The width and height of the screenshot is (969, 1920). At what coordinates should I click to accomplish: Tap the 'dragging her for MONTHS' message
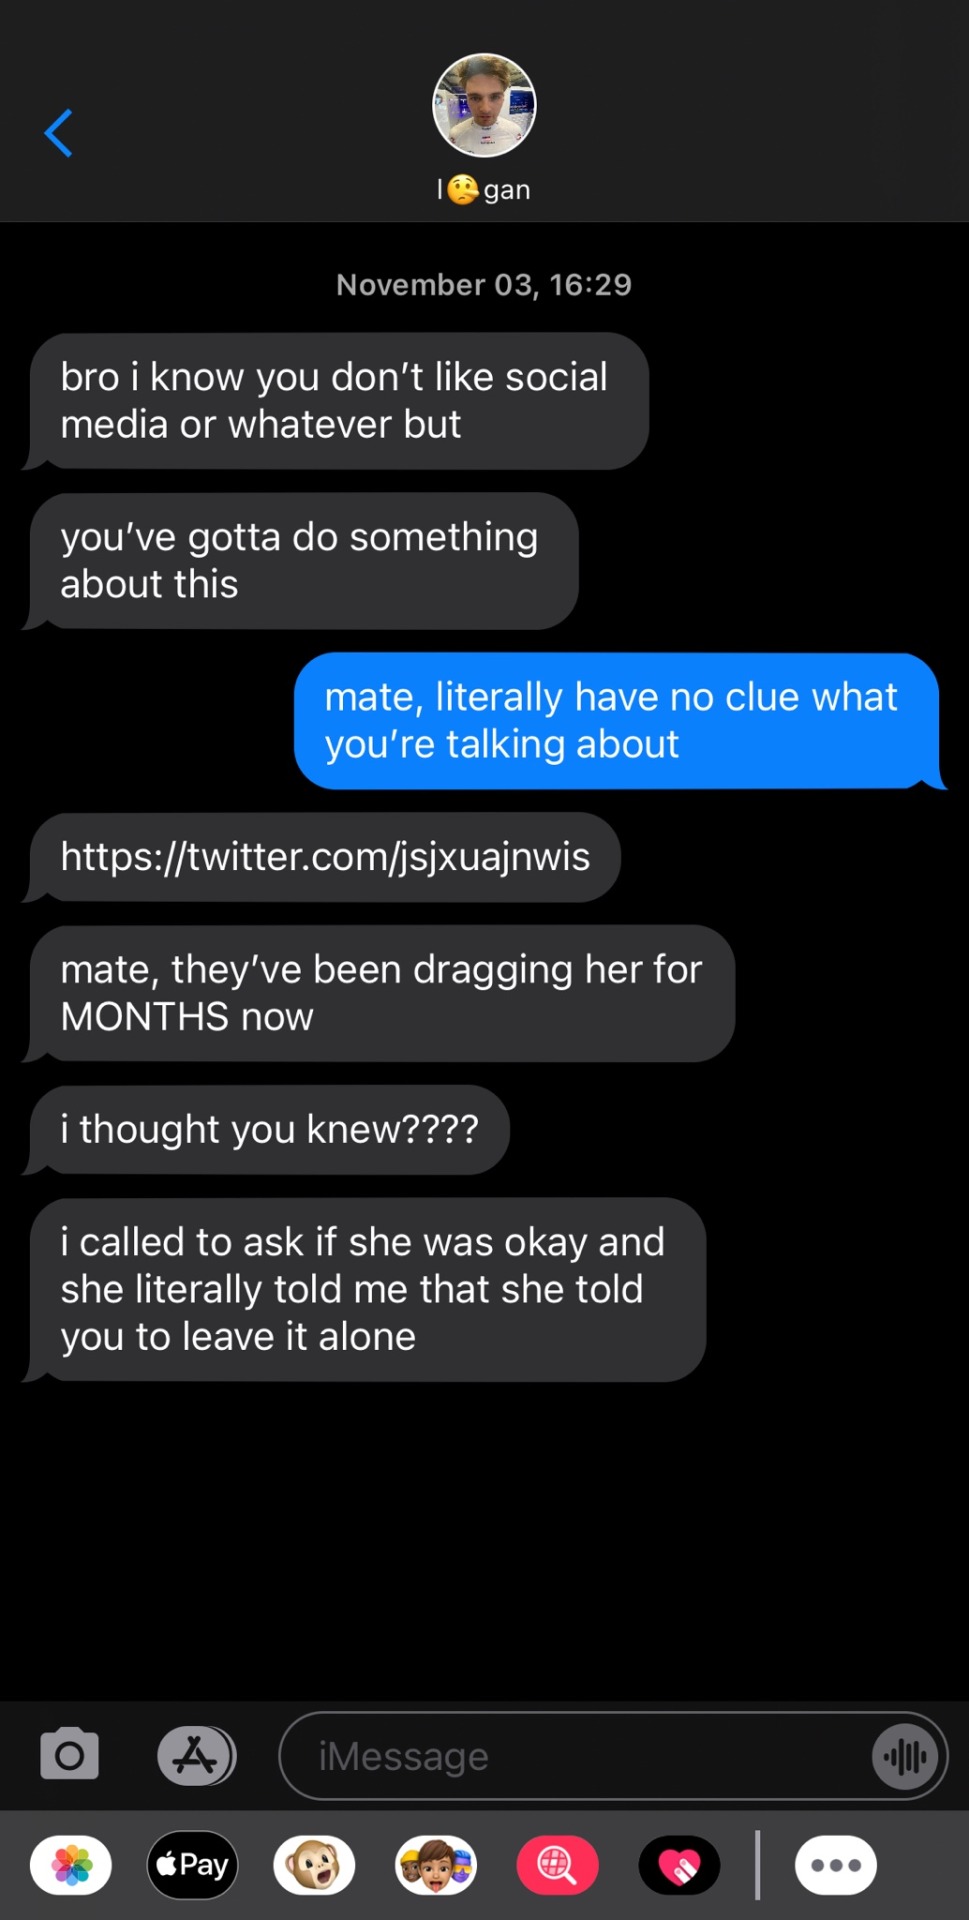point(381,993)
